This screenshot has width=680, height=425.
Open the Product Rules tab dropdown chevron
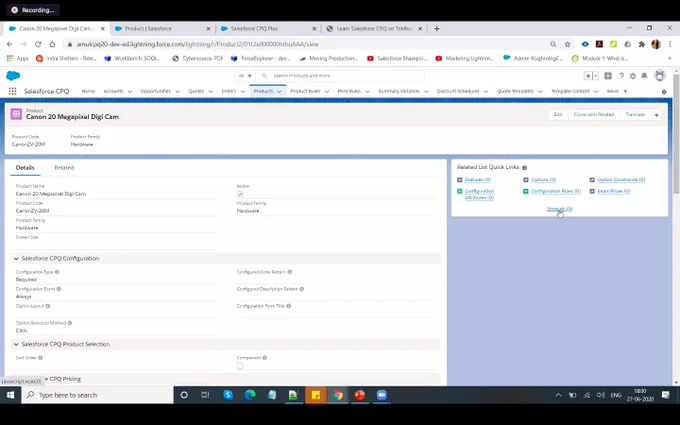[x=327, y=92]
